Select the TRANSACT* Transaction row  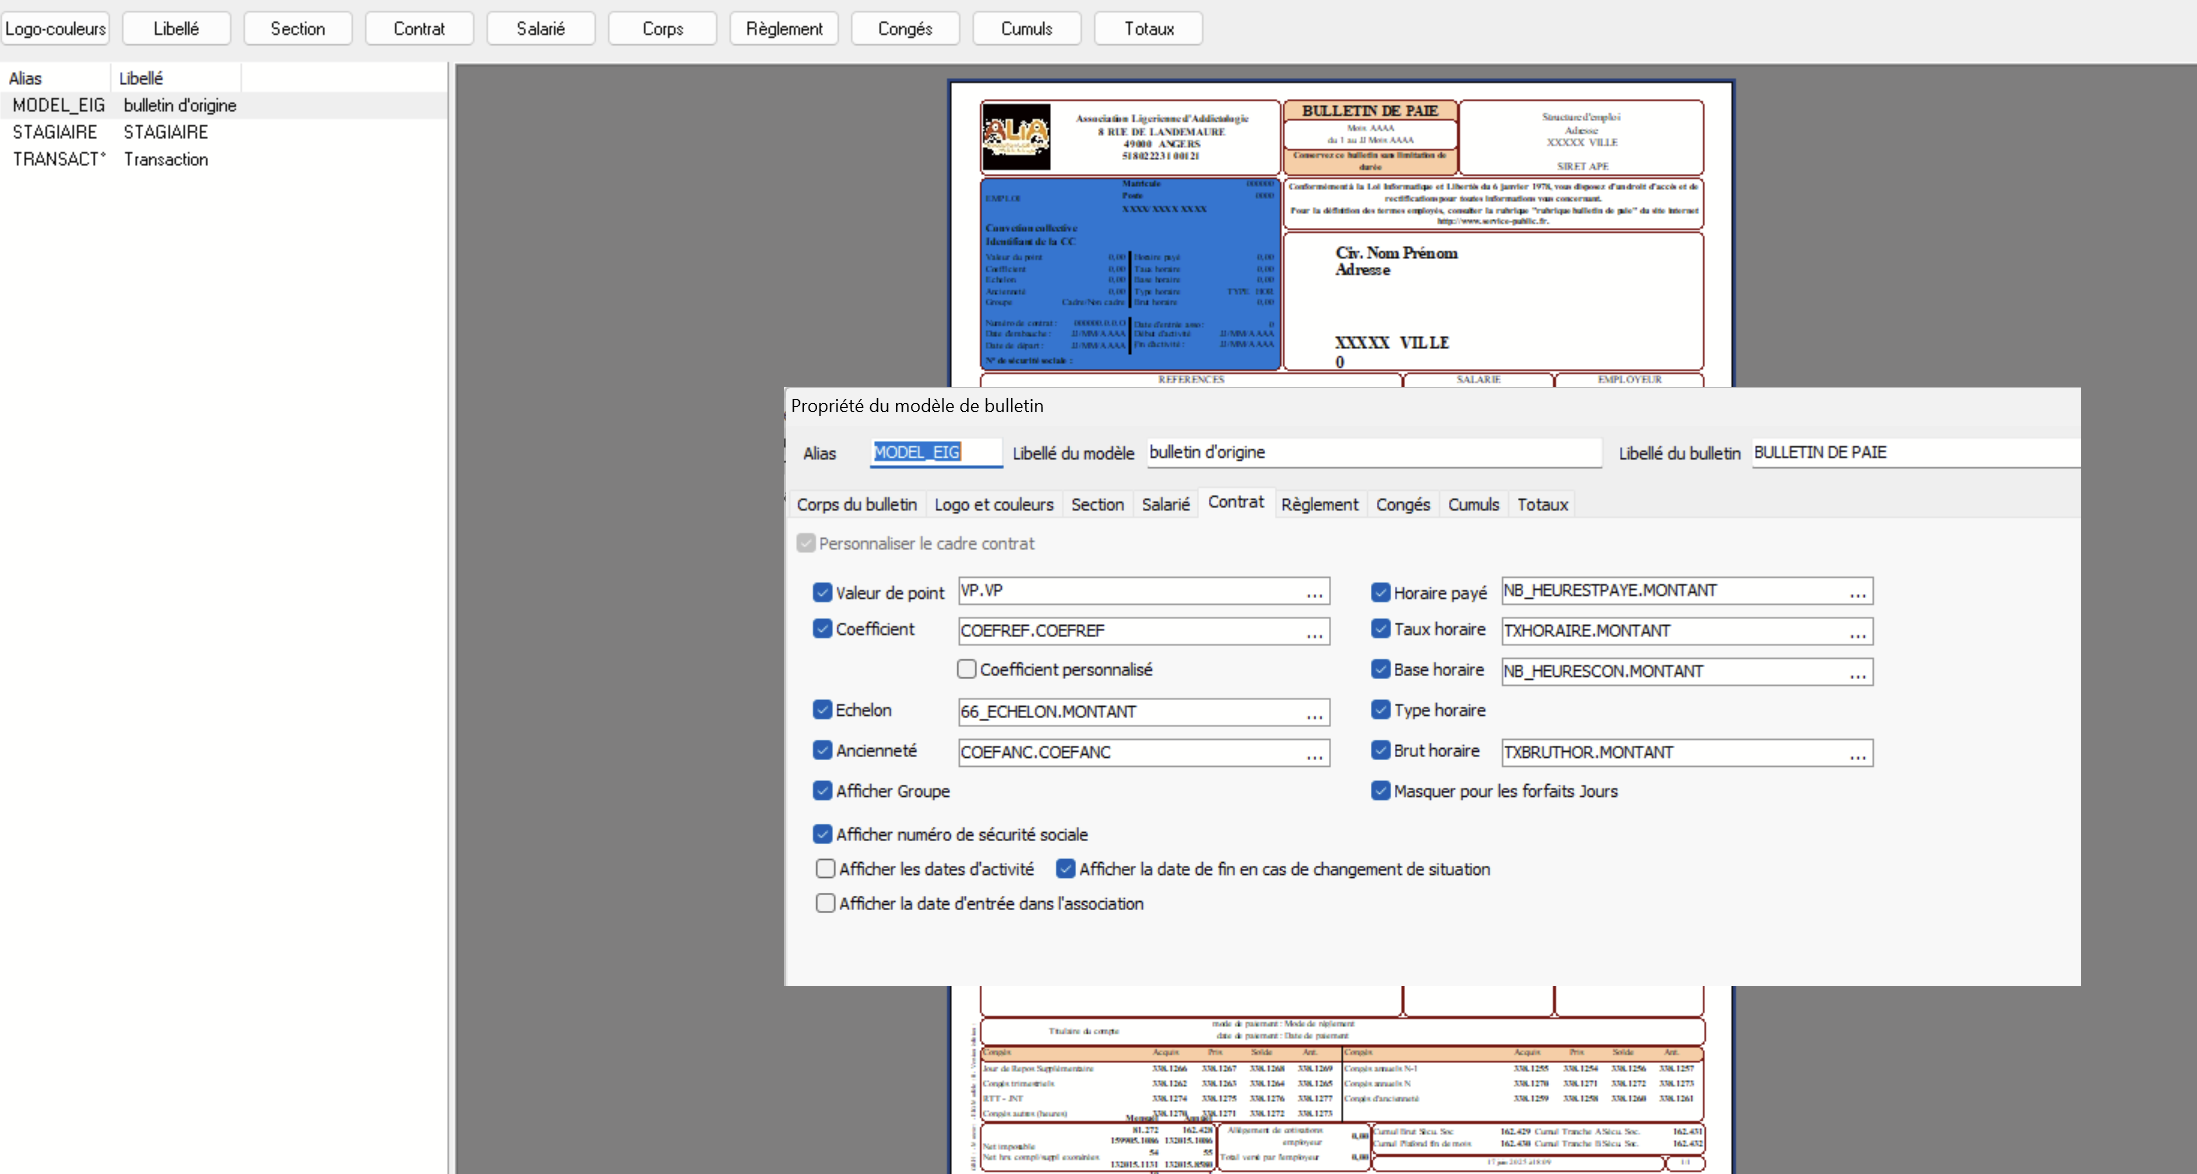224,159
